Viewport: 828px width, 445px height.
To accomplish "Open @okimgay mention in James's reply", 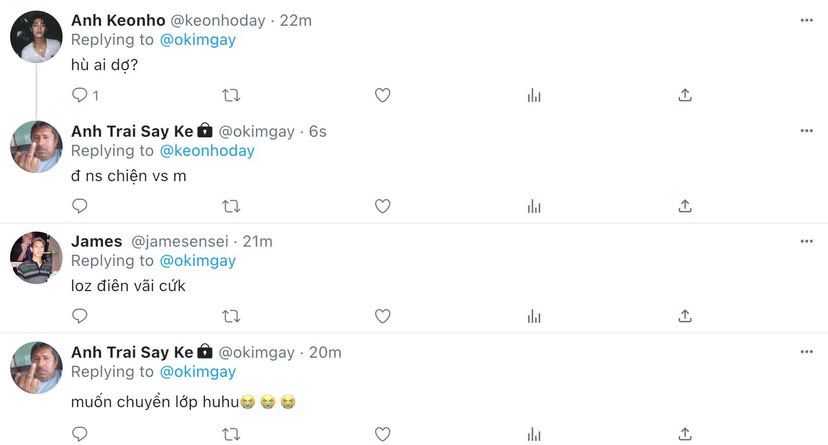I will tap(197, 261).
